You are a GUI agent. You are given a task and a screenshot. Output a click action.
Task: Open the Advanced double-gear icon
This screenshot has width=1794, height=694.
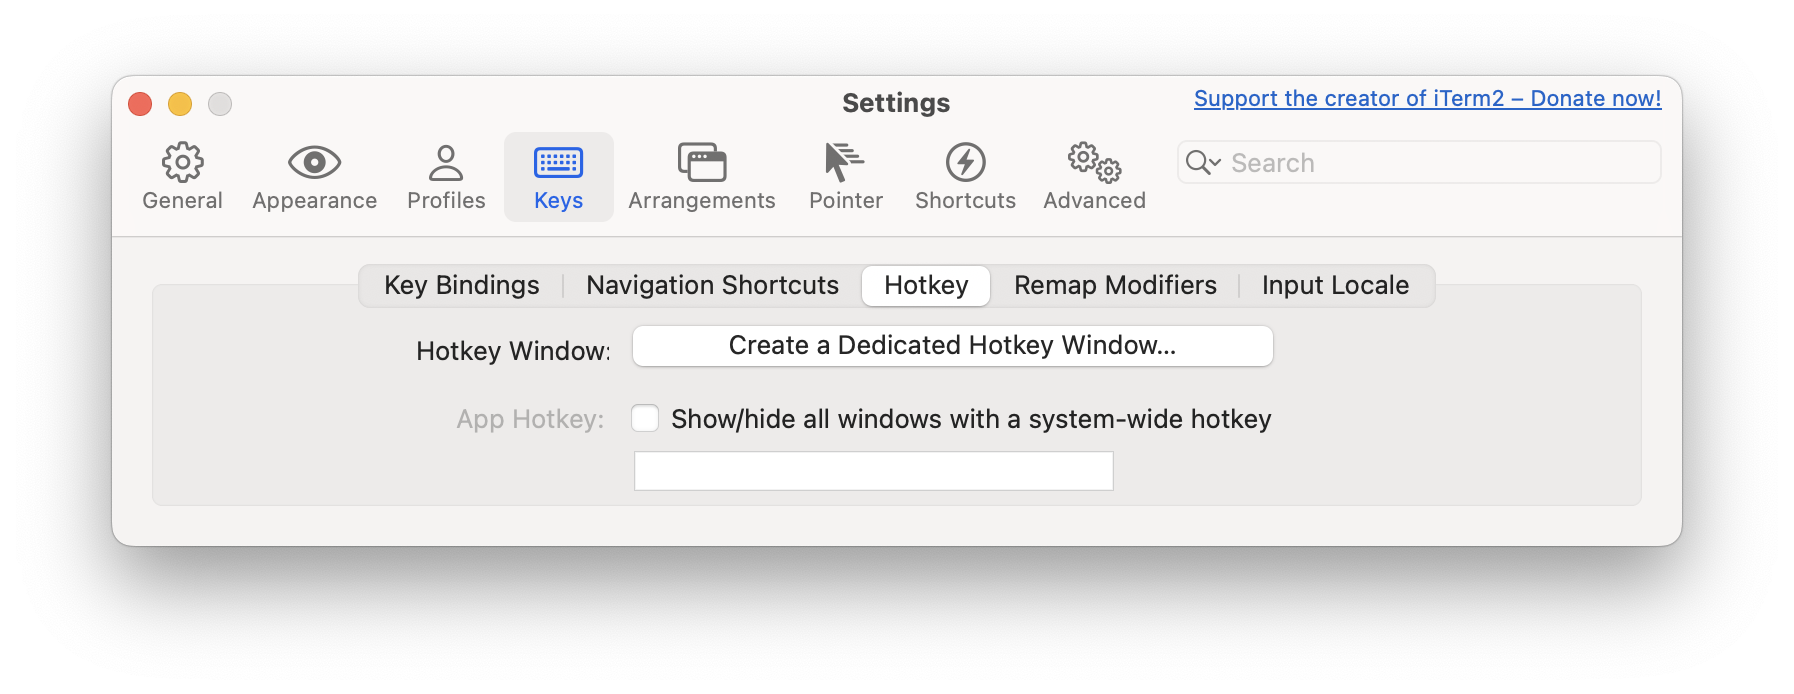click(1094, 162)
